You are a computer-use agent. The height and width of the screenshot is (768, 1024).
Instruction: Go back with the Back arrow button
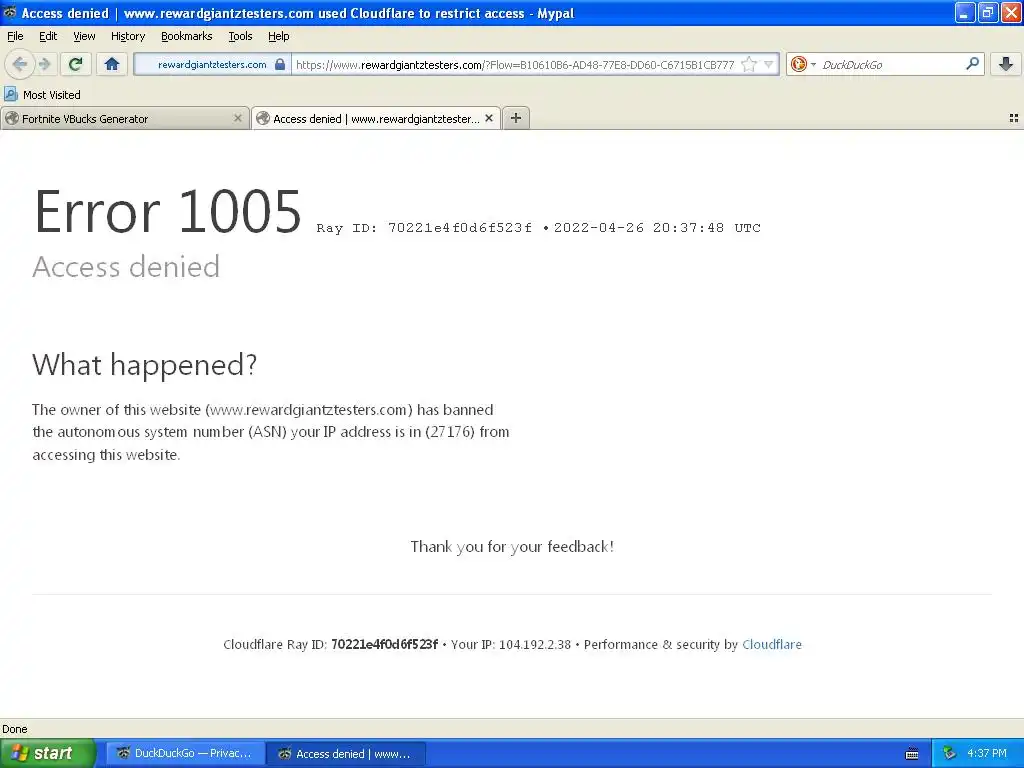click(20, 64)
